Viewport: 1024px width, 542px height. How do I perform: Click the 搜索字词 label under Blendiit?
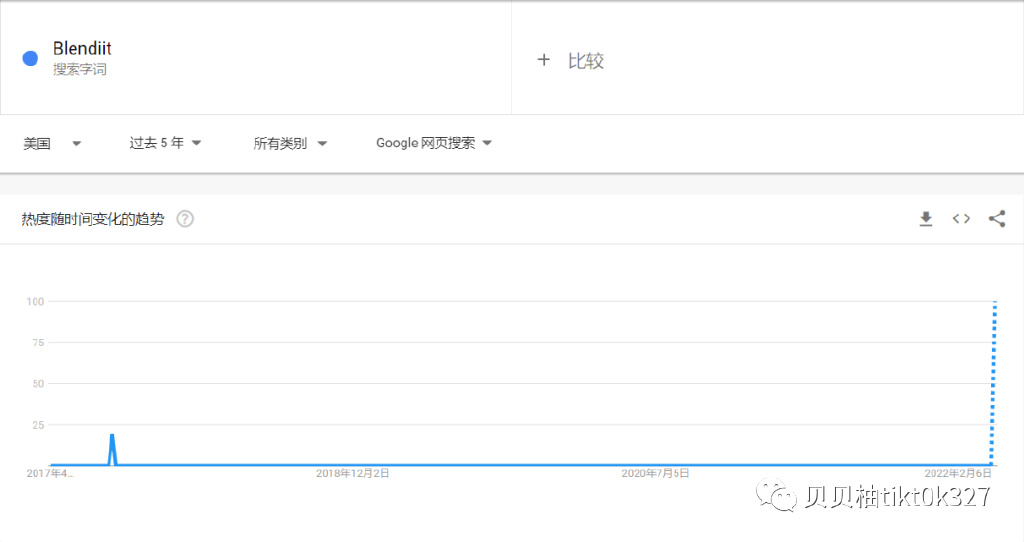[x=80, y=69]
